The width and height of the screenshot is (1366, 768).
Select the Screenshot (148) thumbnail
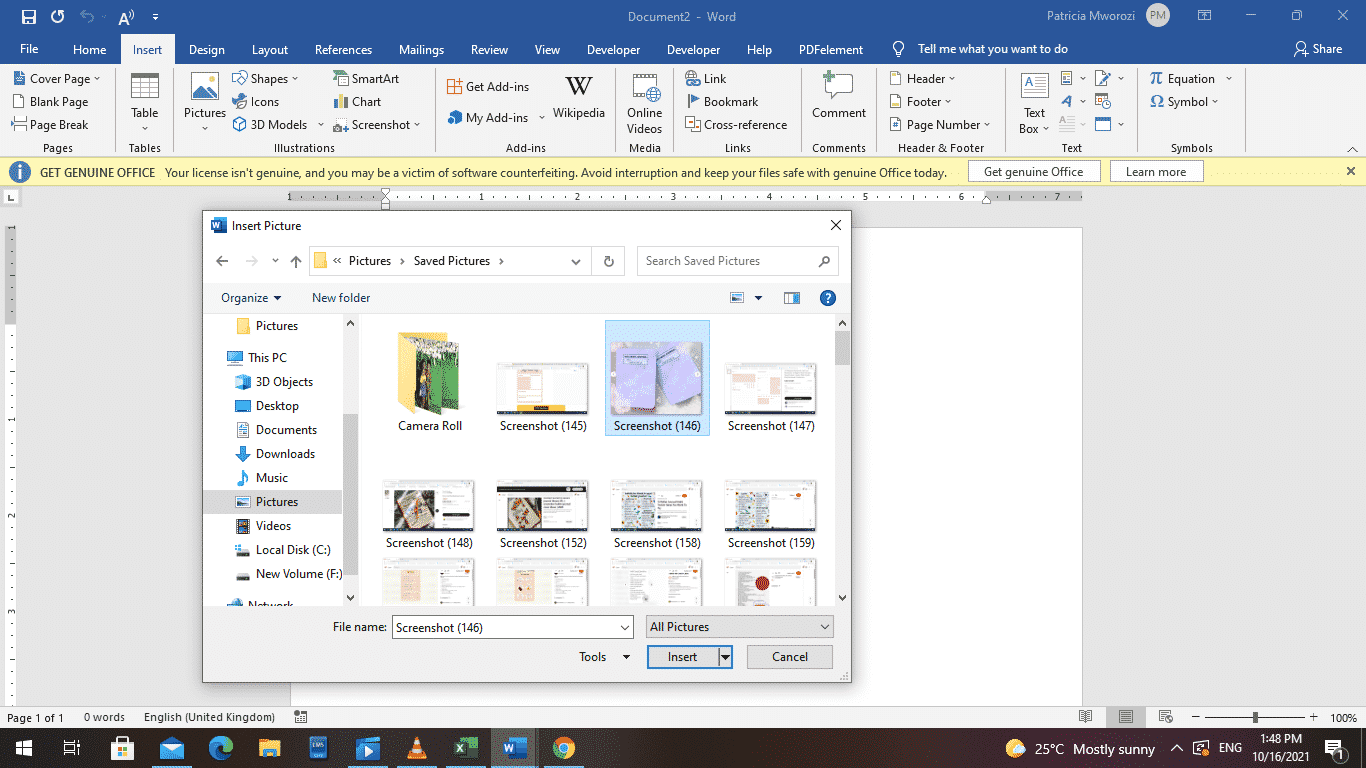pyautogui.click(x=428, y=505)
